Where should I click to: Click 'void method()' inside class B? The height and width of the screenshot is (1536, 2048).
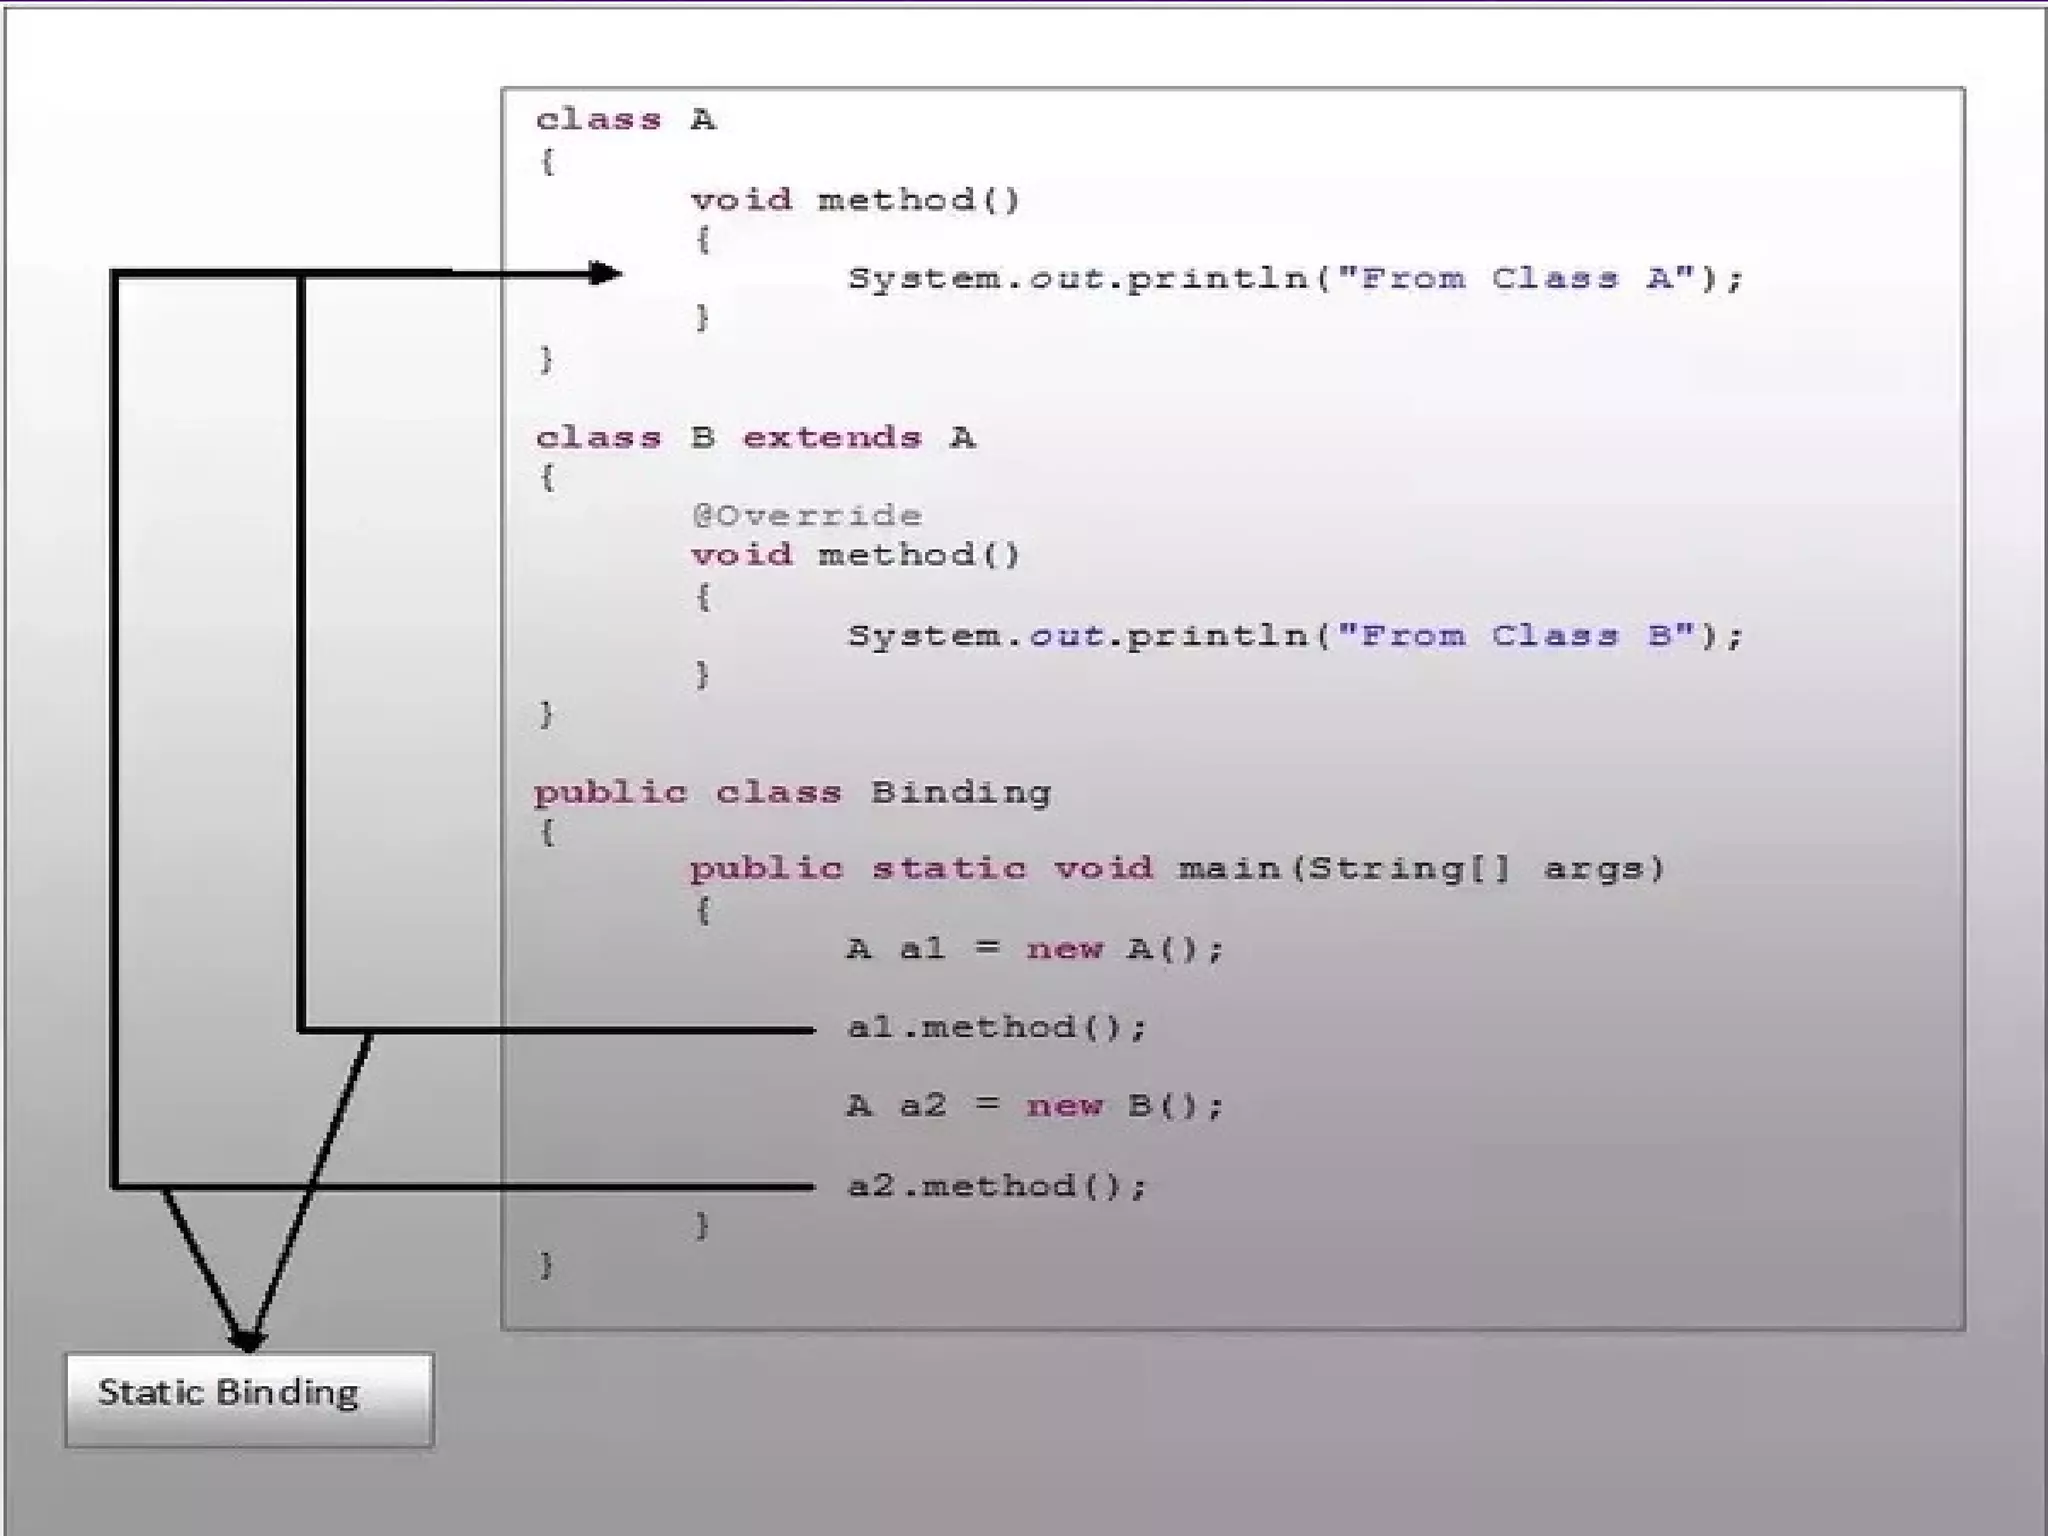click(855, 555)
